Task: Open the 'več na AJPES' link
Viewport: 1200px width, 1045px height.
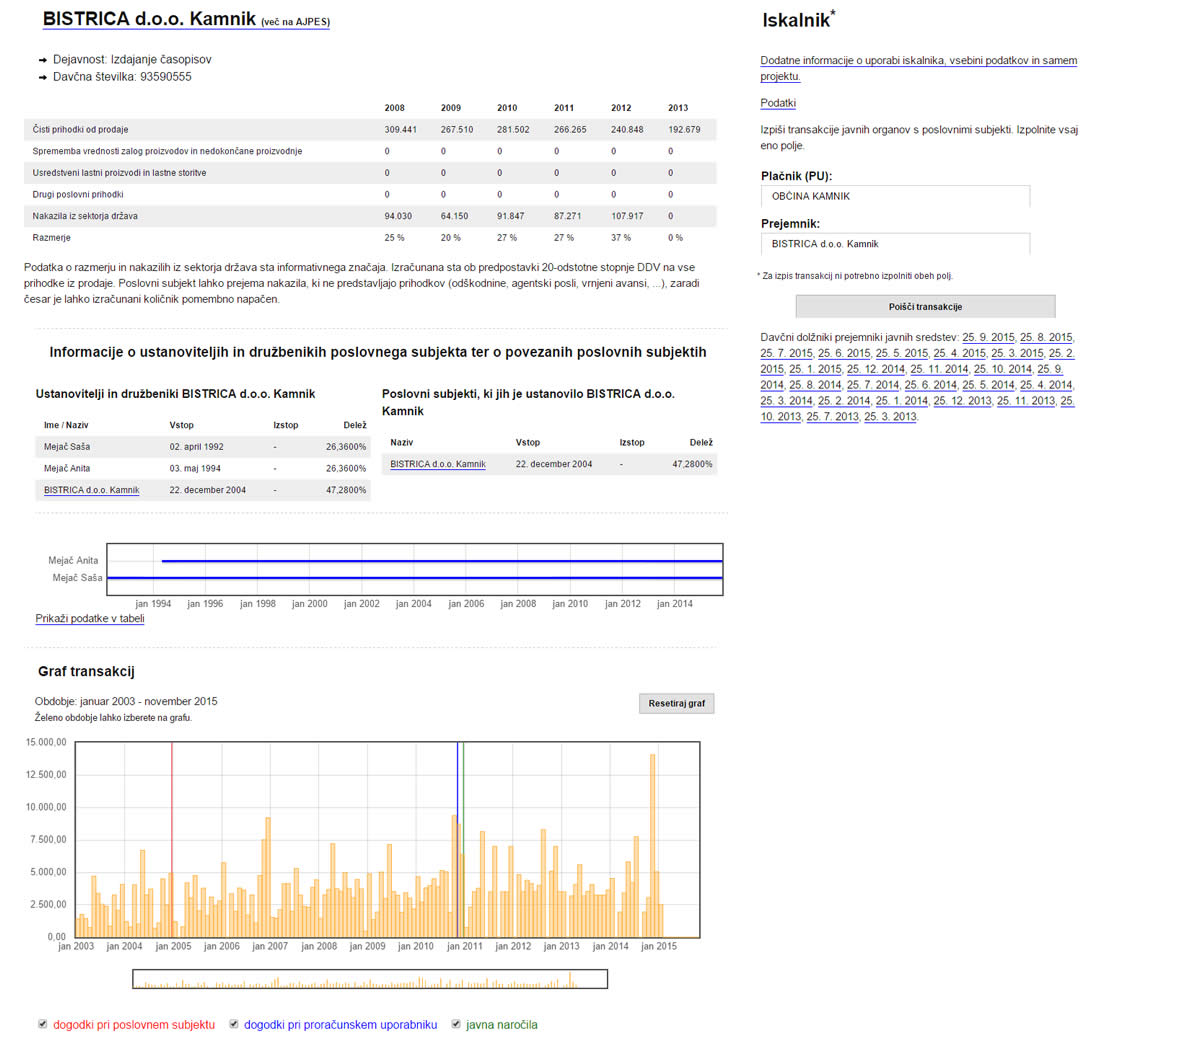Action: click(295, 22)
